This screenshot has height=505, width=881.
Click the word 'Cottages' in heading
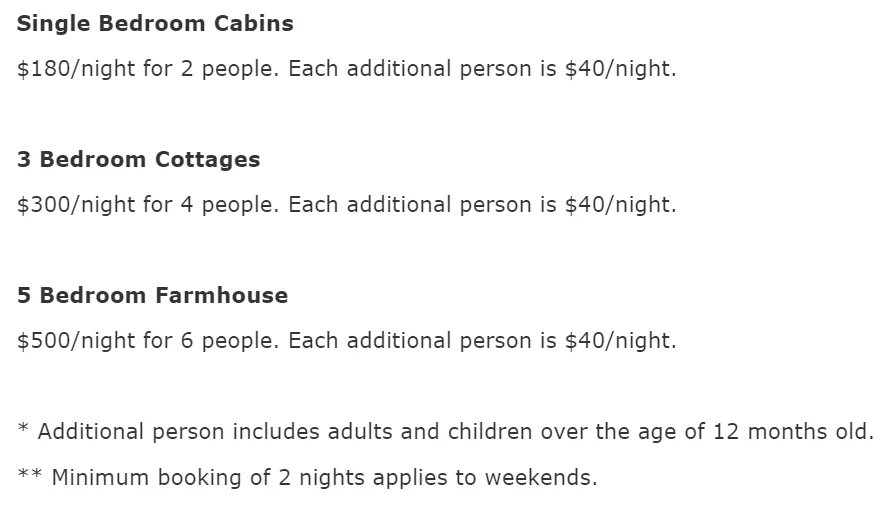208,160
